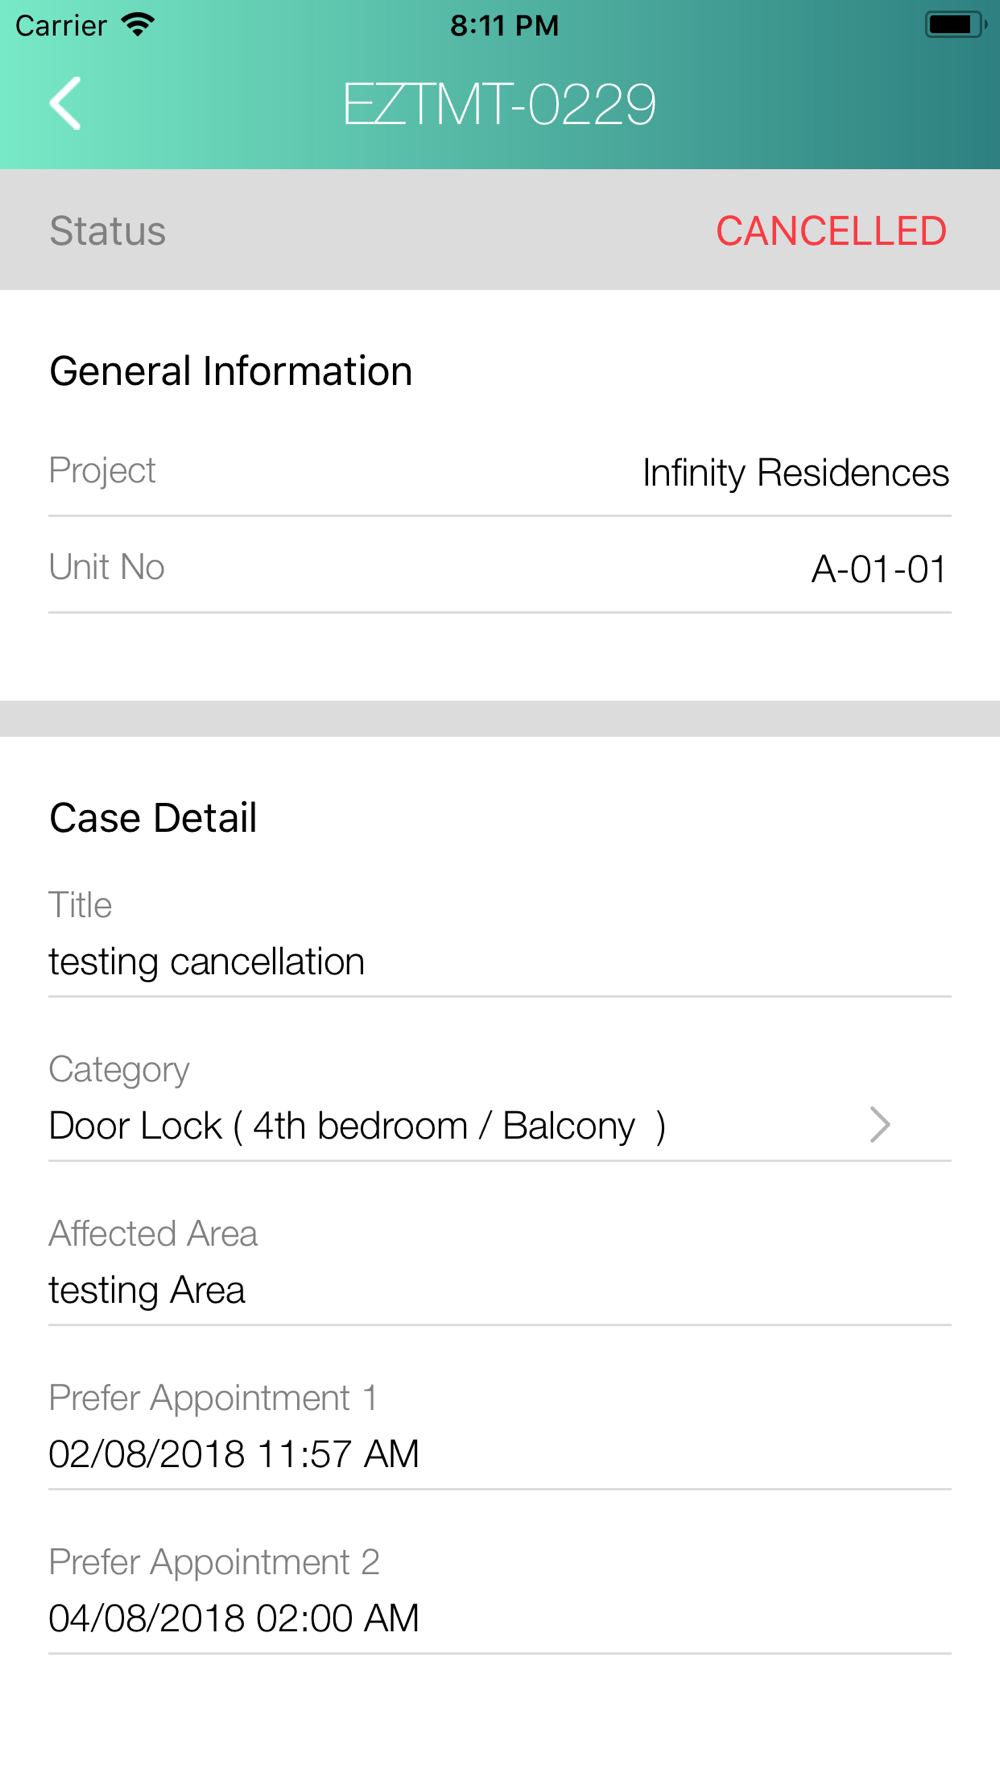The image size is (1000, 1778).
Task: Go back using the left arrow icon
Action: (65, 104)
